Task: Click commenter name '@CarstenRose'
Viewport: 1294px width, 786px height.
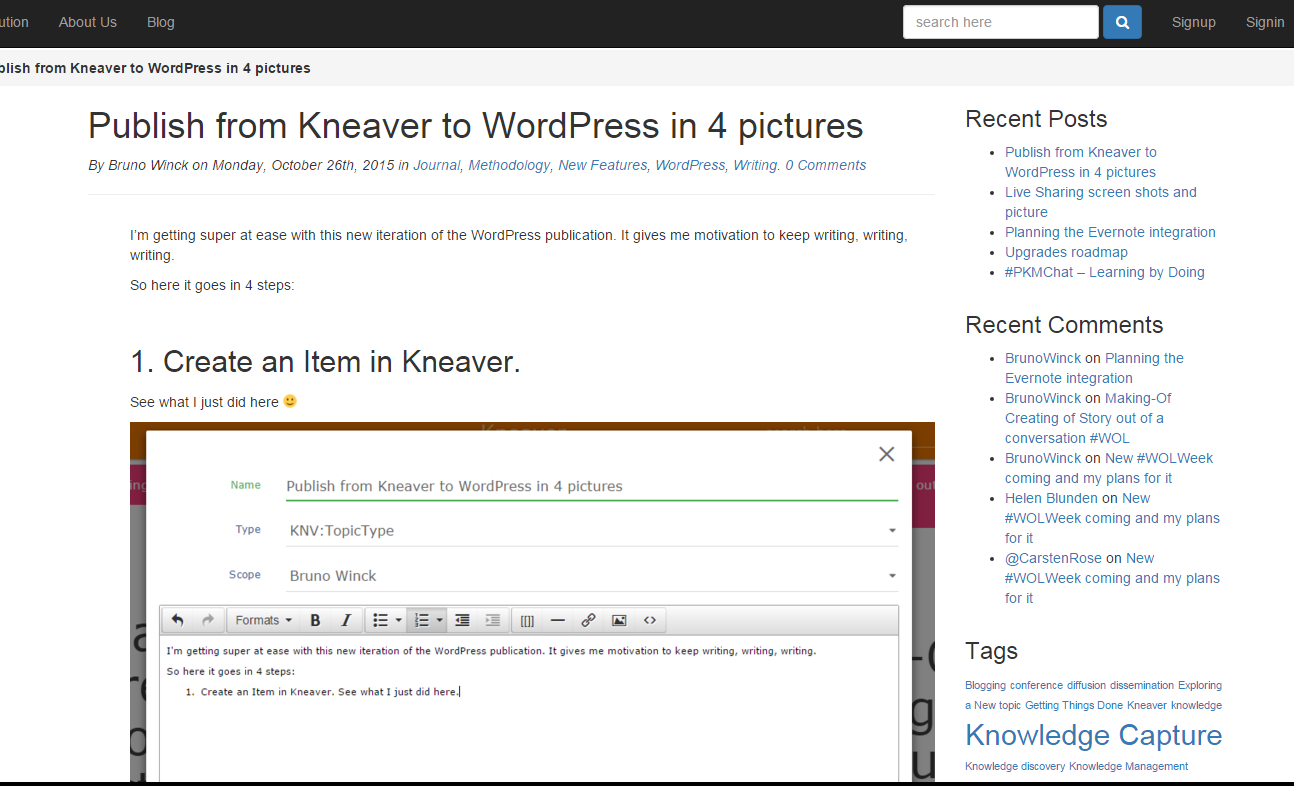Action: click(x=1053, y=558)
